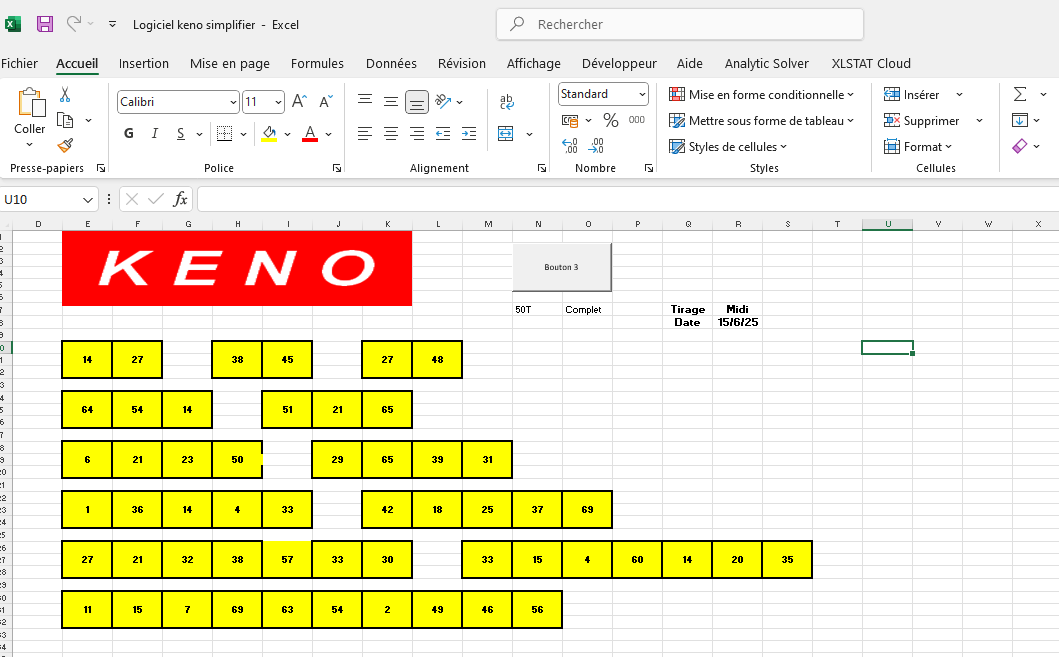Screen dimensions: 1059x657
Task: Toggle italic (I) formatting
Action: 155,134
